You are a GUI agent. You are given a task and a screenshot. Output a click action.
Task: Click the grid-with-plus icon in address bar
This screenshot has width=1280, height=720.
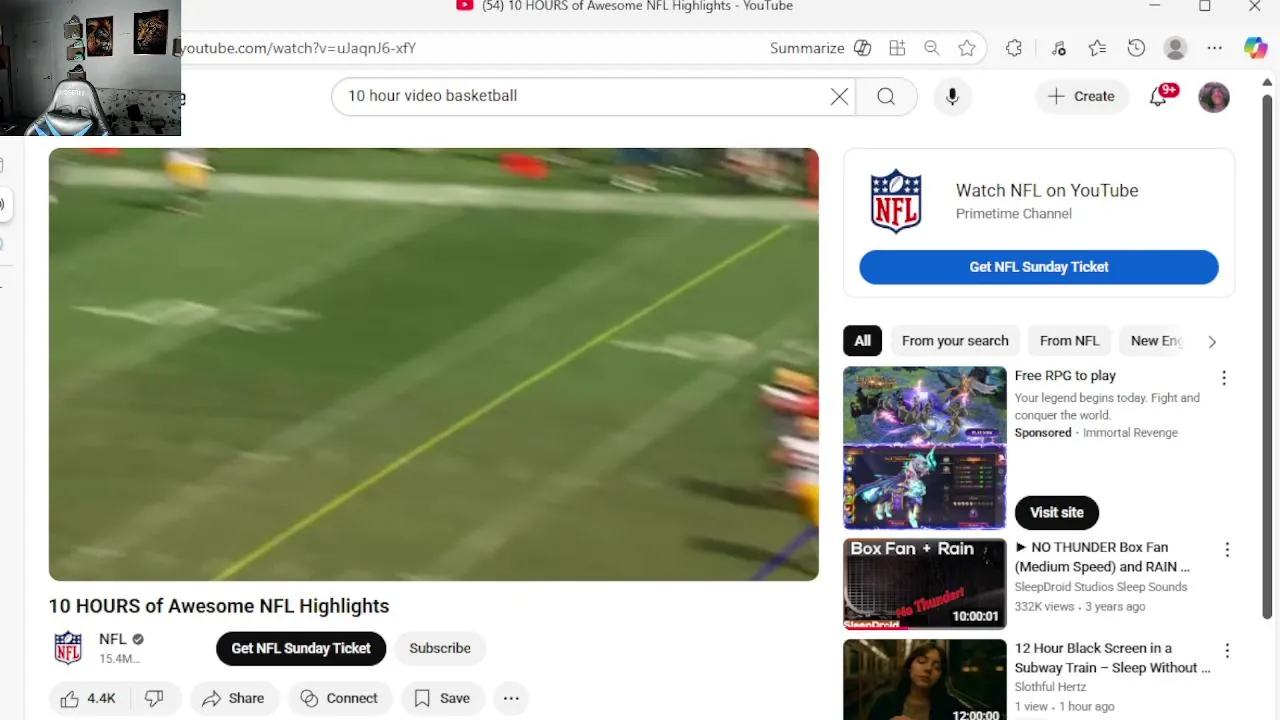click(x=897, y=48)
